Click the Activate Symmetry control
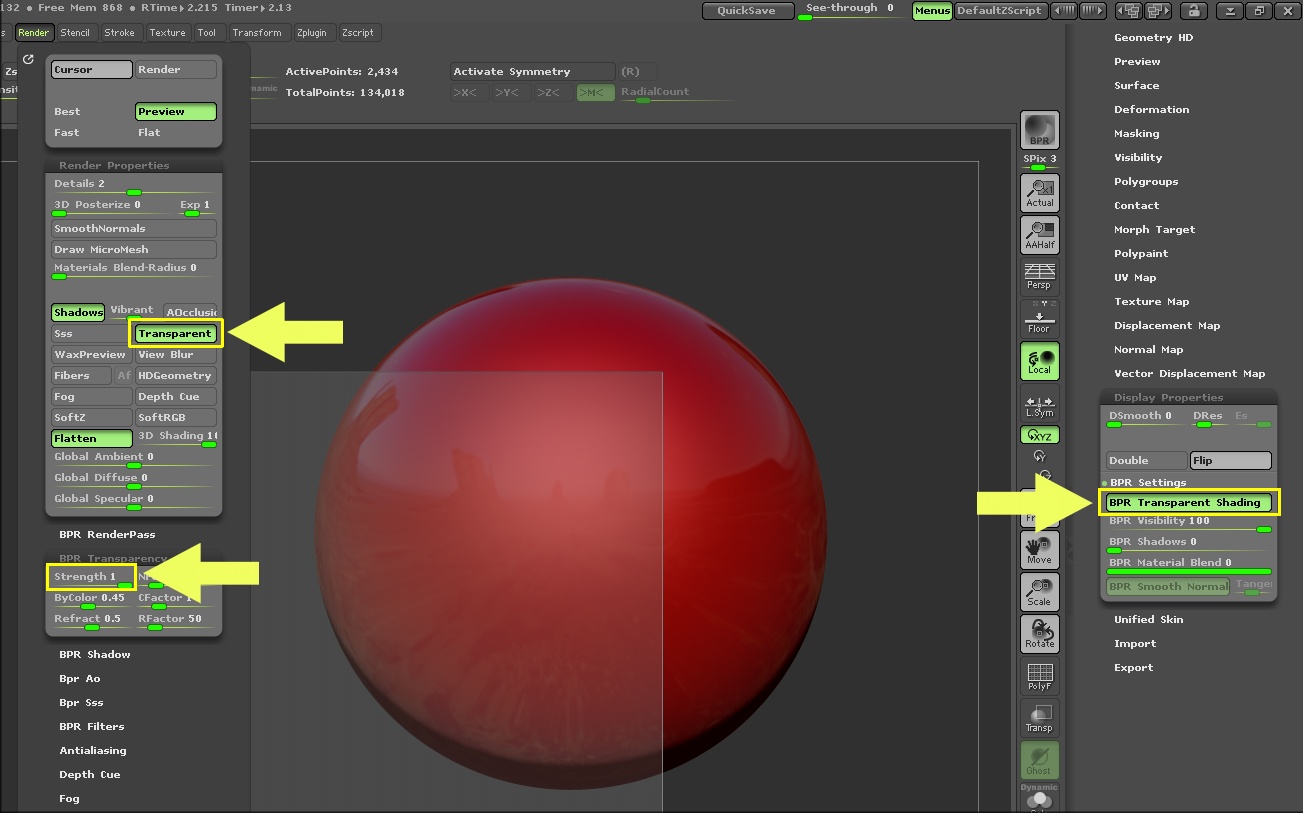The height and width of the screenshot is (813, 1303). coord(531,71)
